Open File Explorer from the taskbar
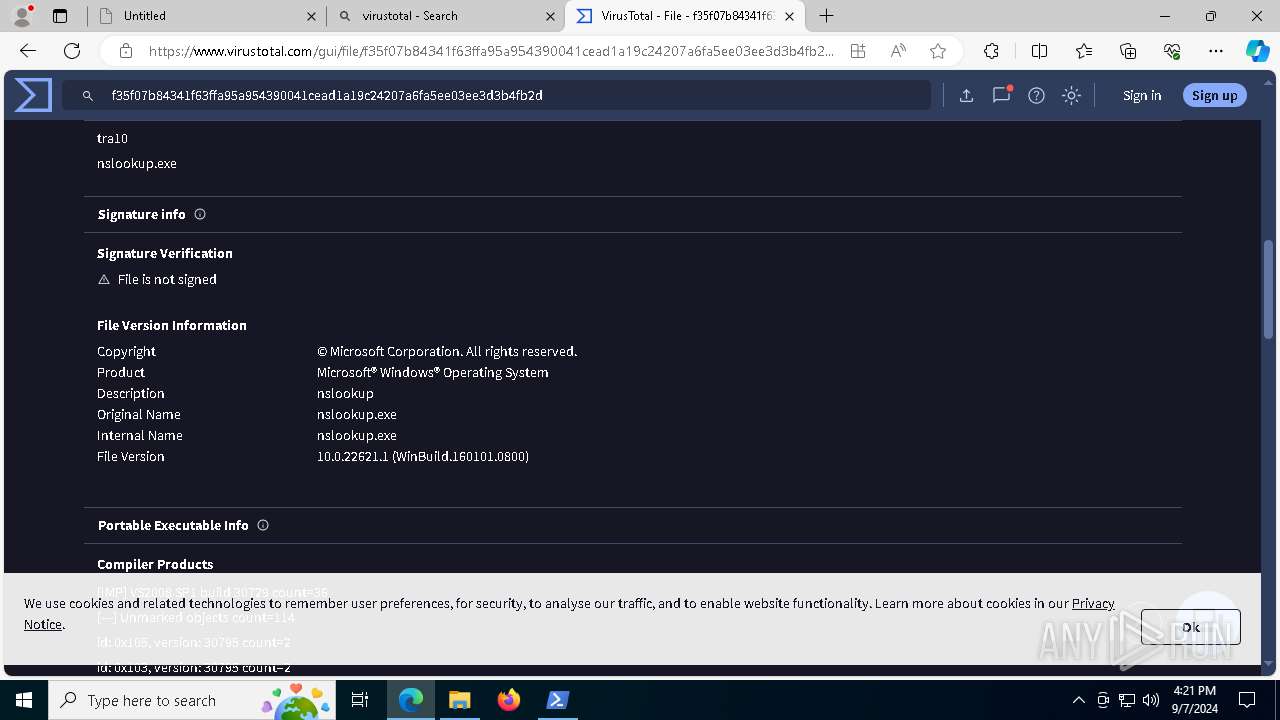 pos(459,700)
